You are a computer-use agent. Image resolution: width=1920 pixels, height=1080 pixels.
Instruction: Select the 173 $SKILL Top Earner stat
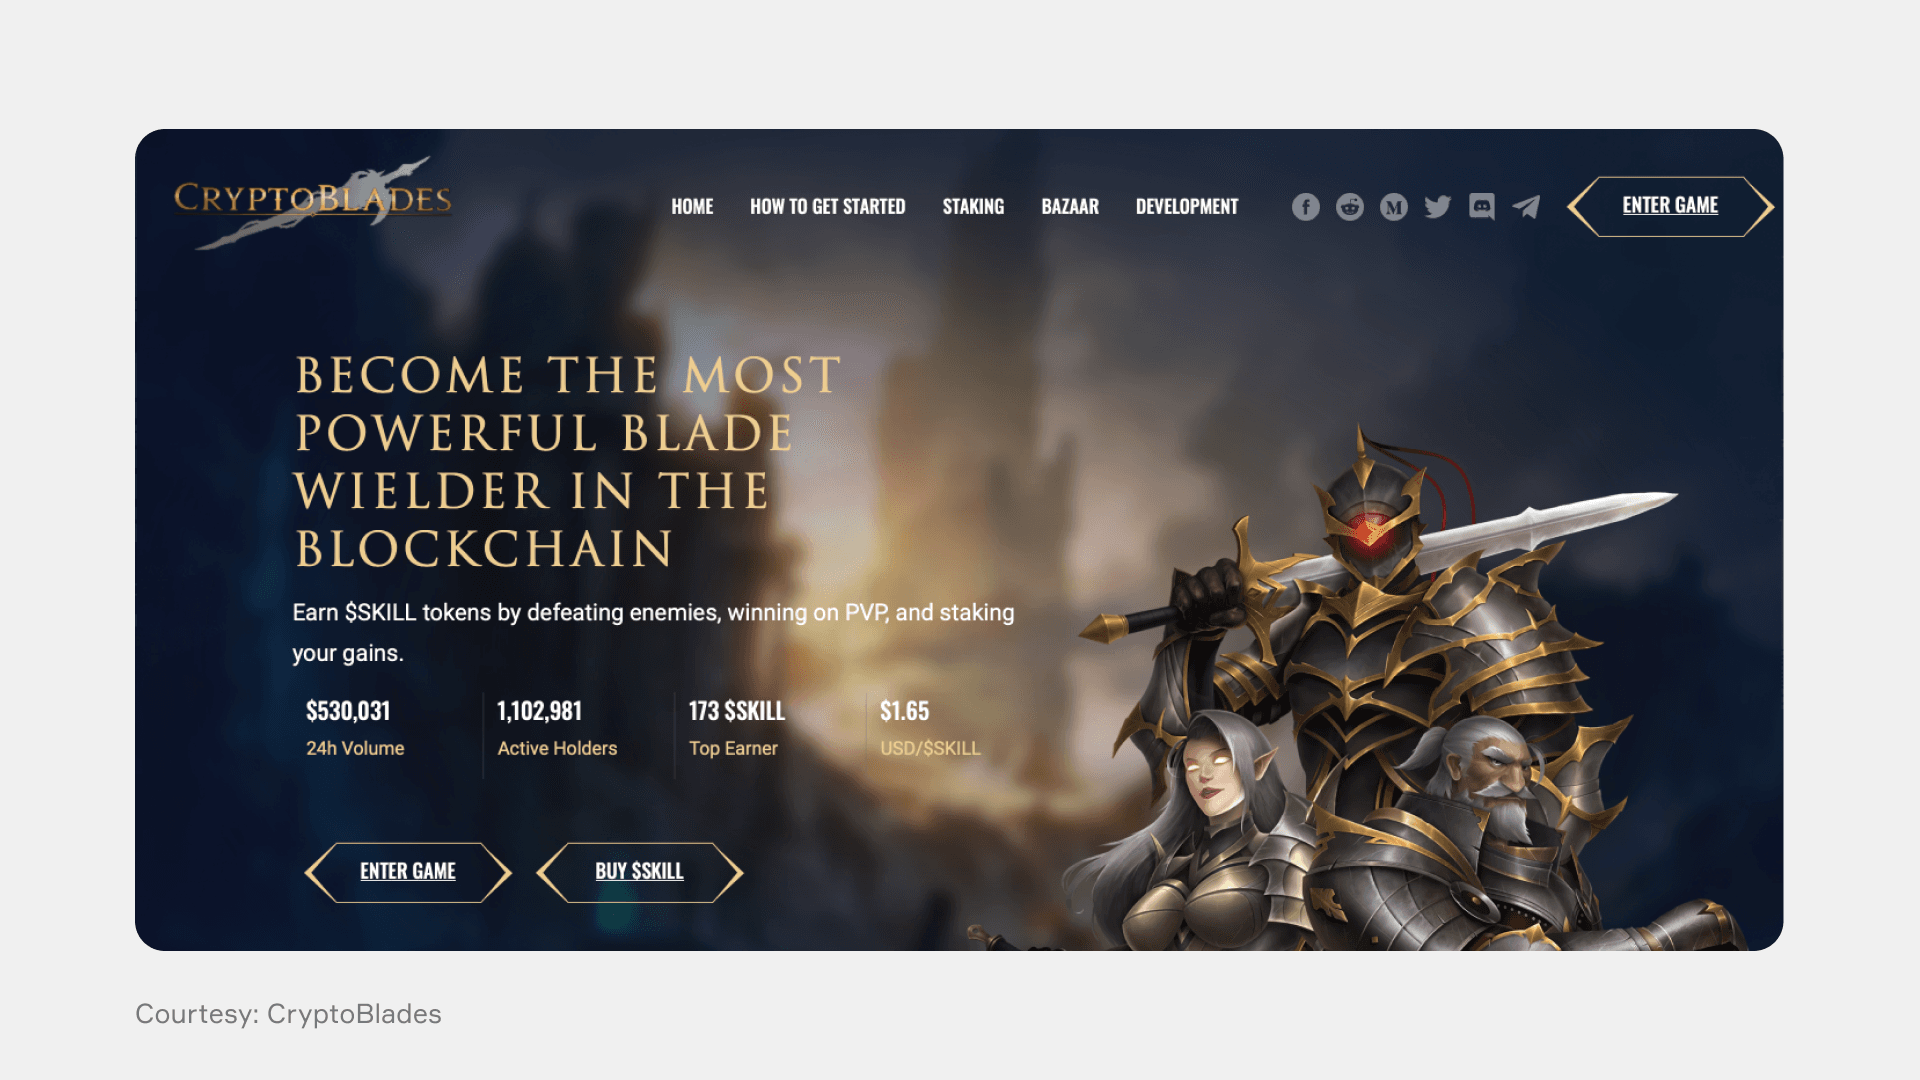click(x=737, y=728)
